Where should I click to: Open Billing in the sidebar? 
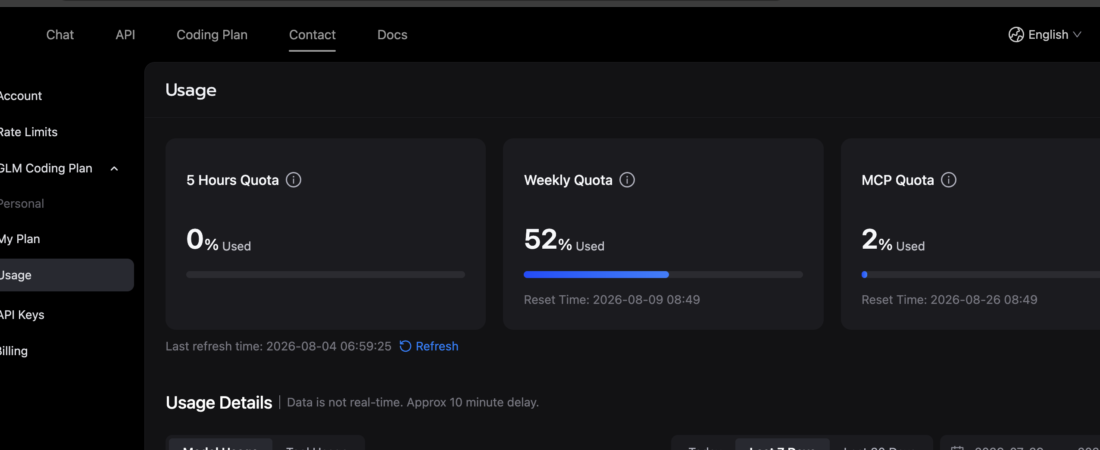click(x=13, y=352)
